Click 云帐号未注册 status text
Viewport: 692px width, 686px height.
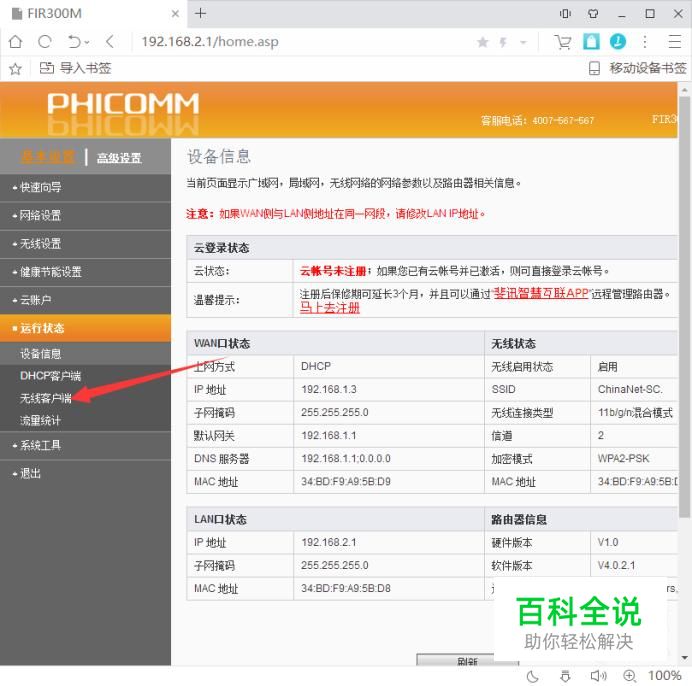[x=333, y=271]
